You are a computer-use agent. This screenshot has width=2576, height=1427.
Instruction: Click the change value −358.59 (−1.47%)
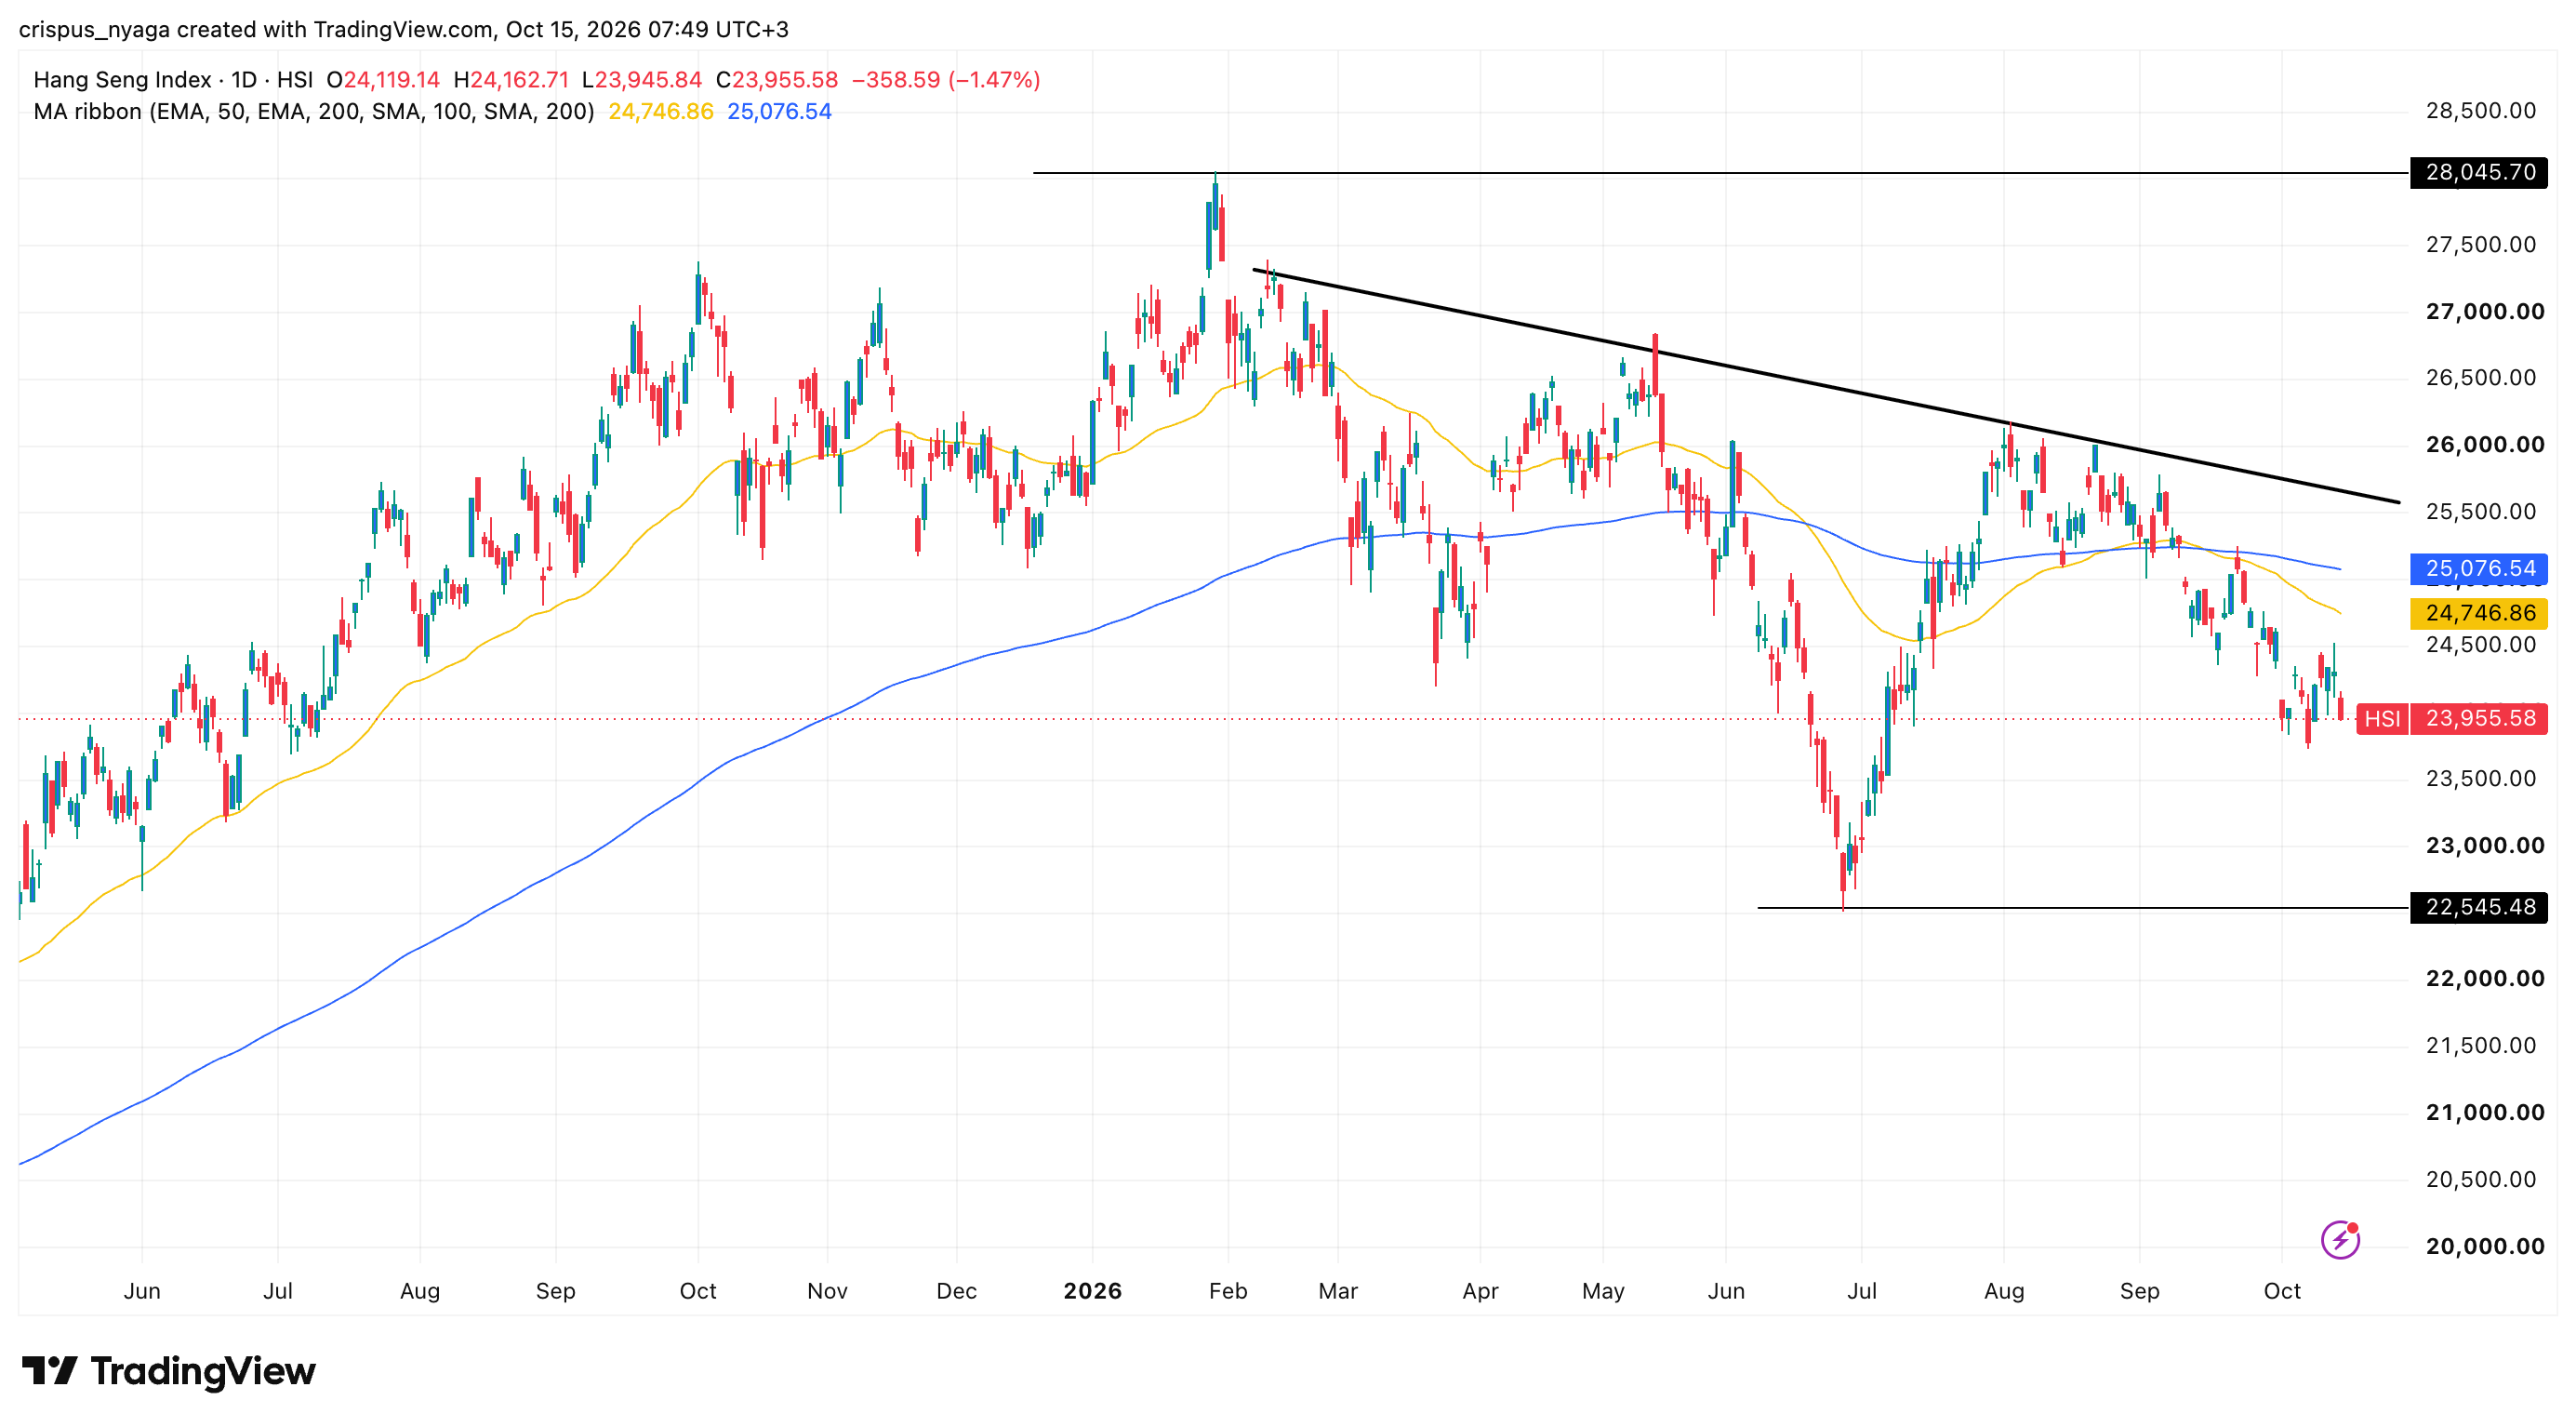[x=946, y=80]
